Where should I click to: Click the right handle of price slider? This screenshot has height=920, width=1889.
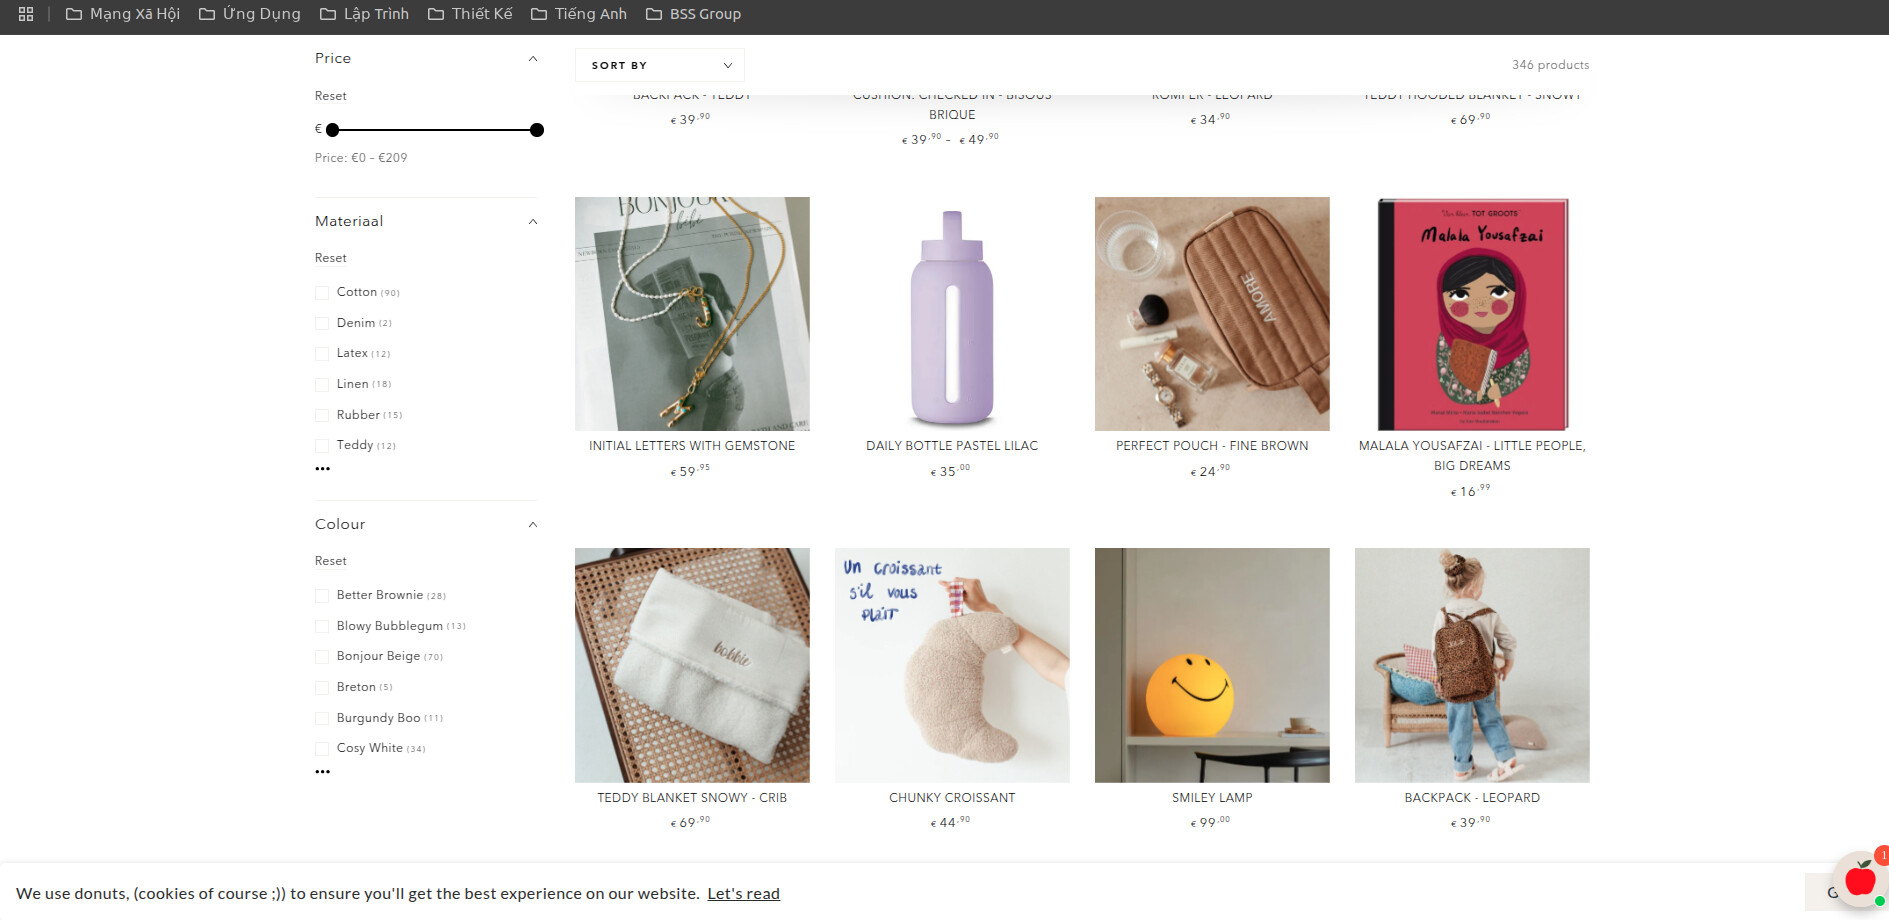coord(537,130)
